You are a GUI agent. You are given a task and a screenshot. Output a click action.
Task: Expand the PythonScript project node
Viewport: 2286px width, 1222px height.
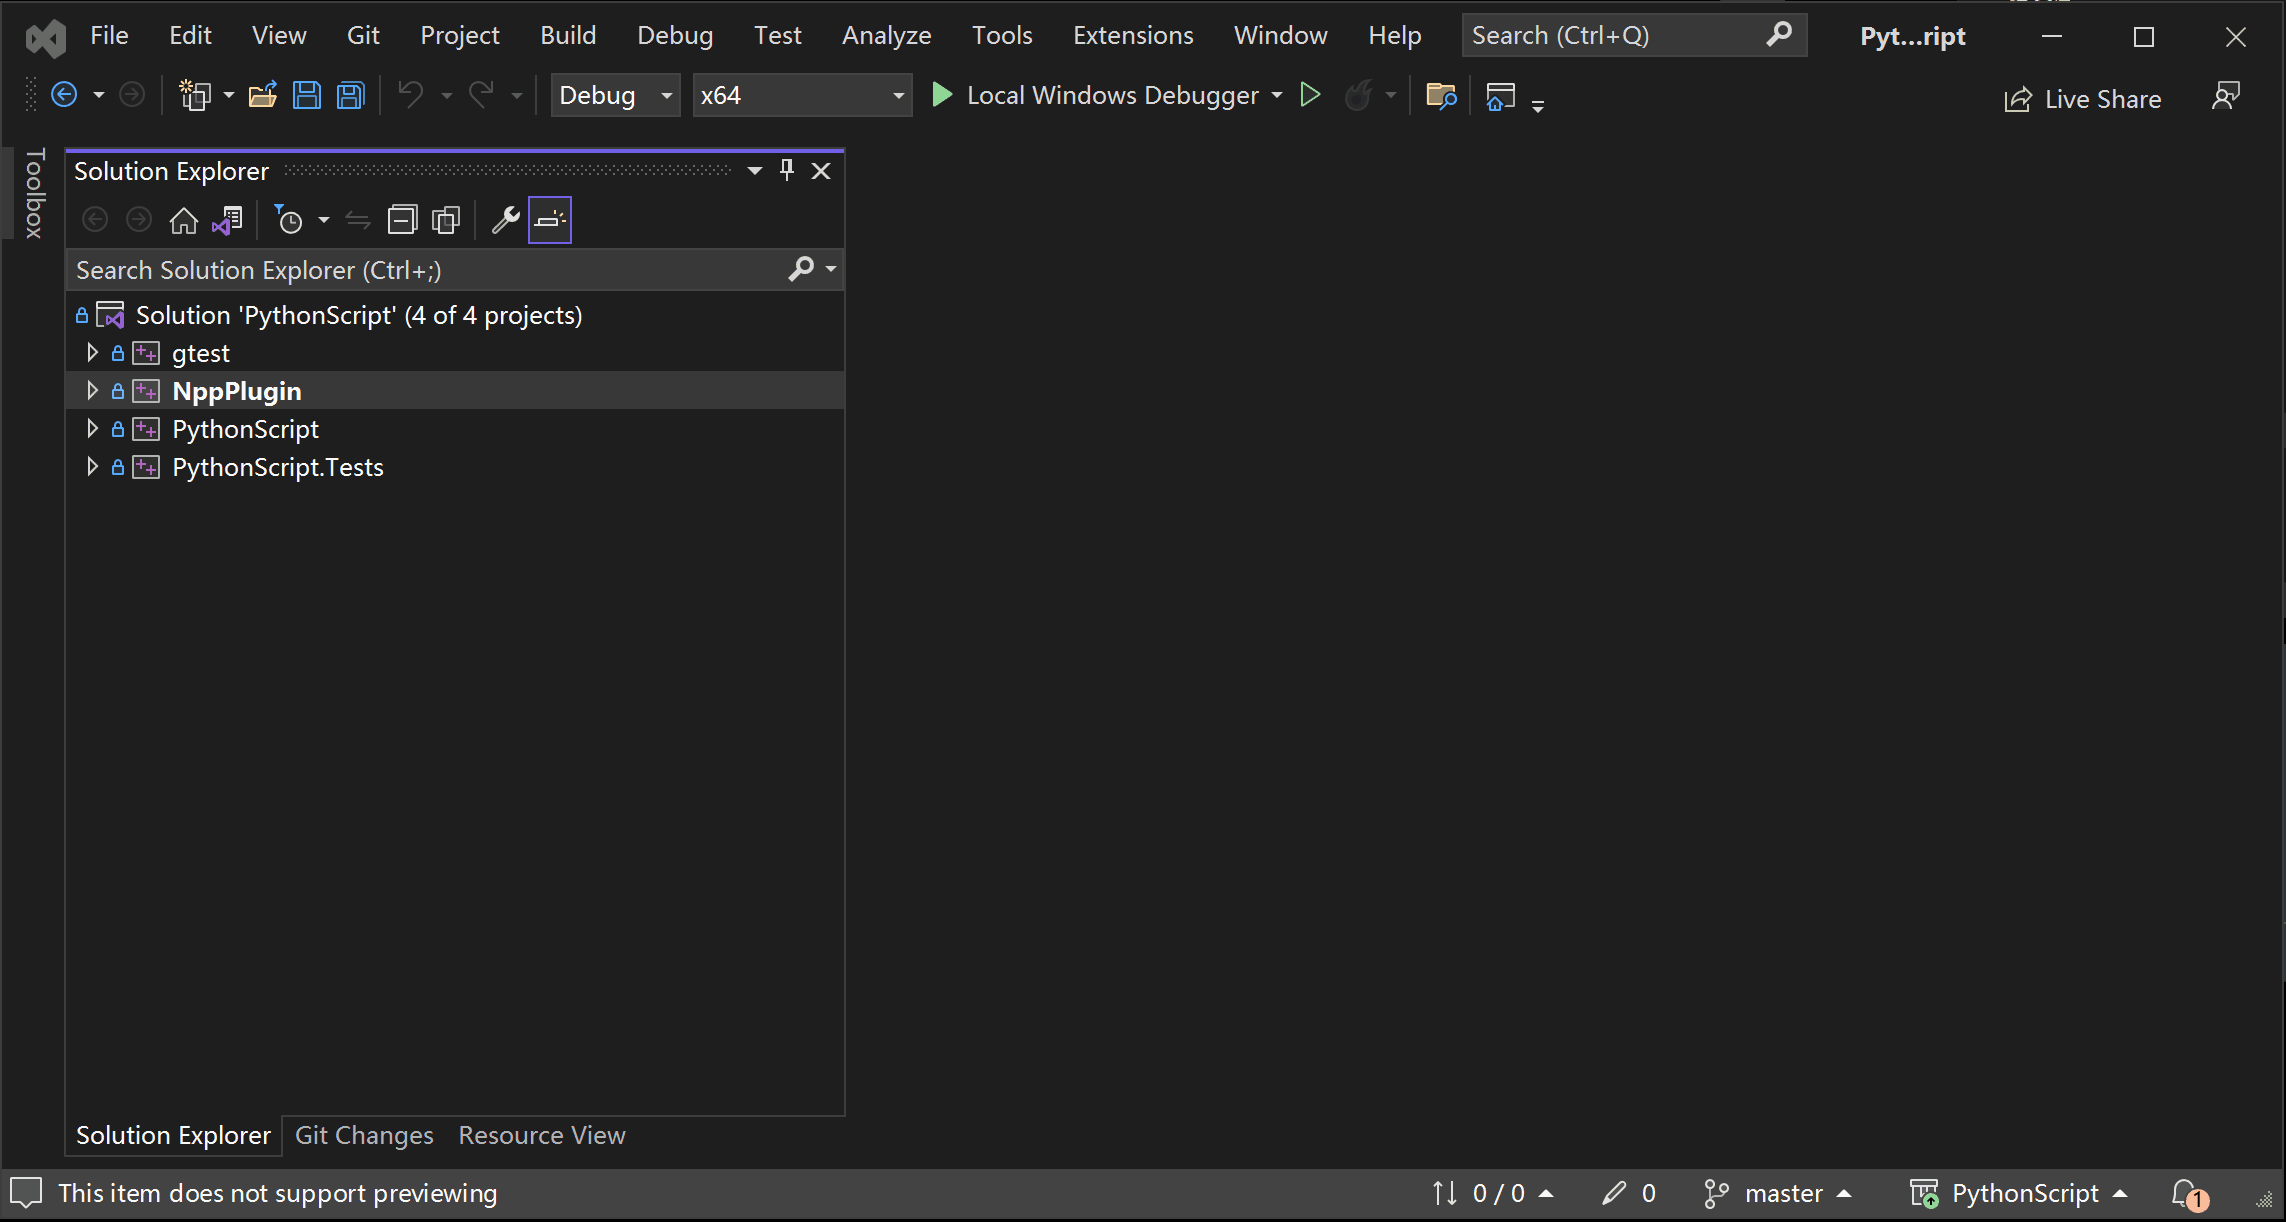click(92, 429)
